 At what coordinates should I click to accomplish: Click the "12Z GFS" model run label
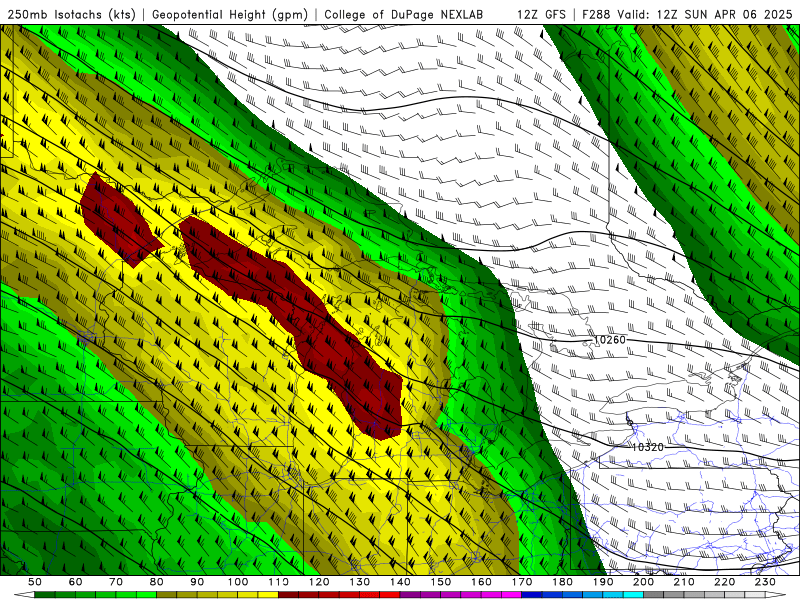[x=541, y=15]
